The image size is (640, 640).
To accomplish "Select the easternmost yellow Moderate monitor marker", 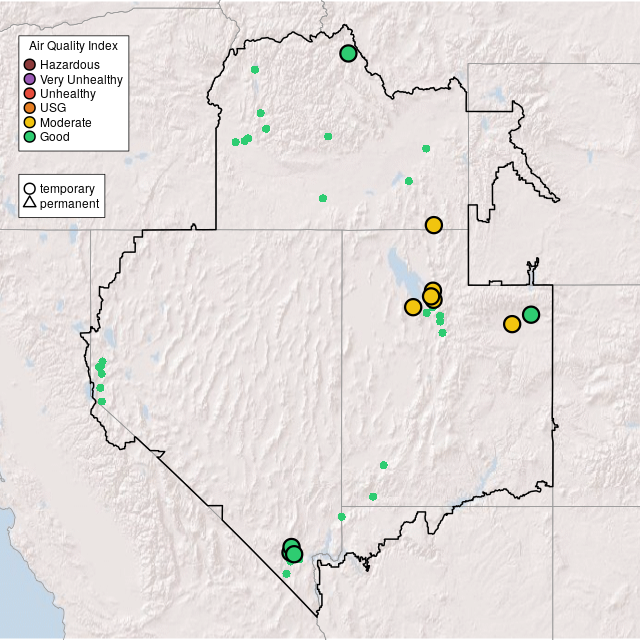I will click(512, 323).
